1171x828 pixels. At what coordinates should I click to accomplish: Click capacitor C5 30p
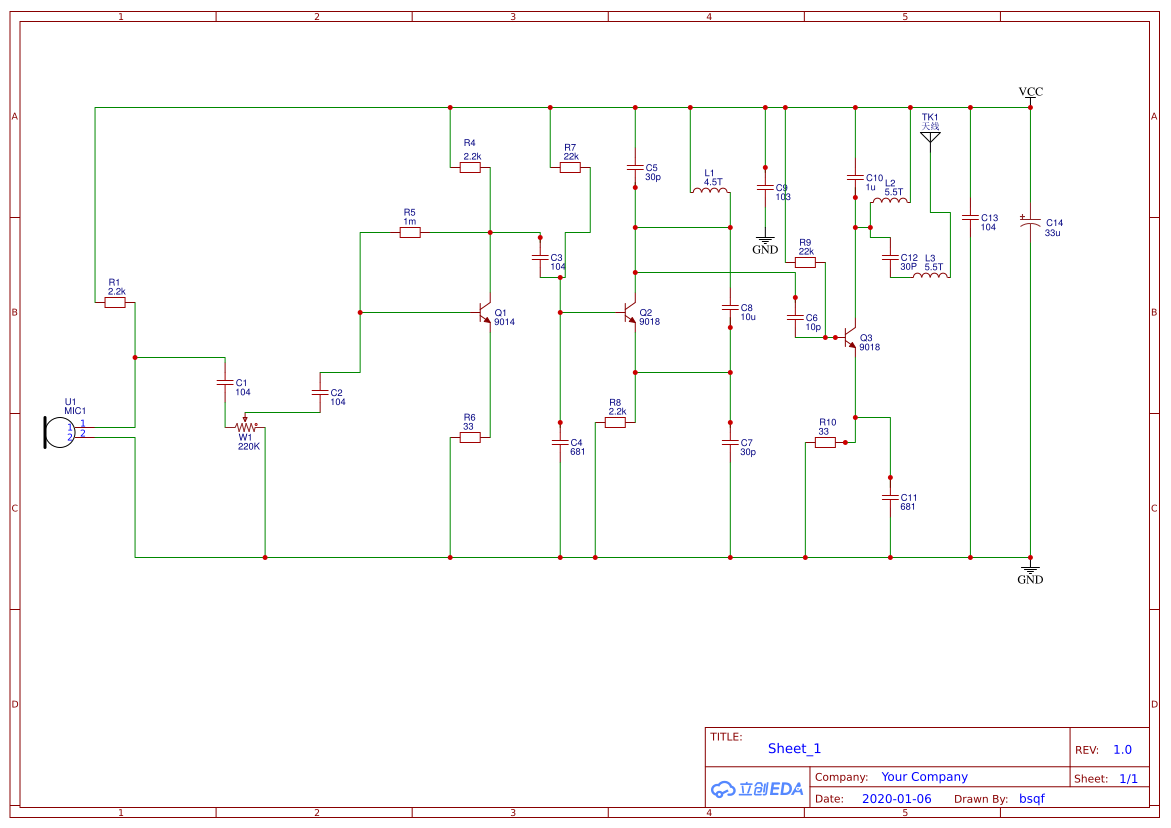coord(636,167)
